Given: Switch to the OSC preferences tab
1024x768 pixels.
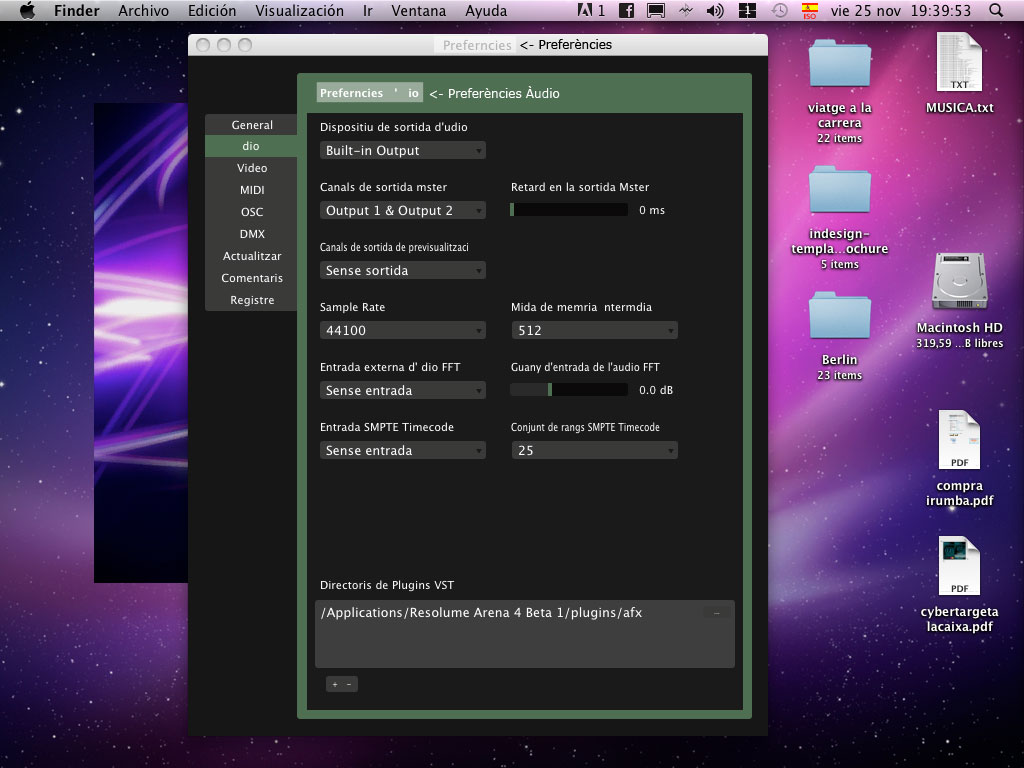Looking at the screenshot, I should point(251,212).
